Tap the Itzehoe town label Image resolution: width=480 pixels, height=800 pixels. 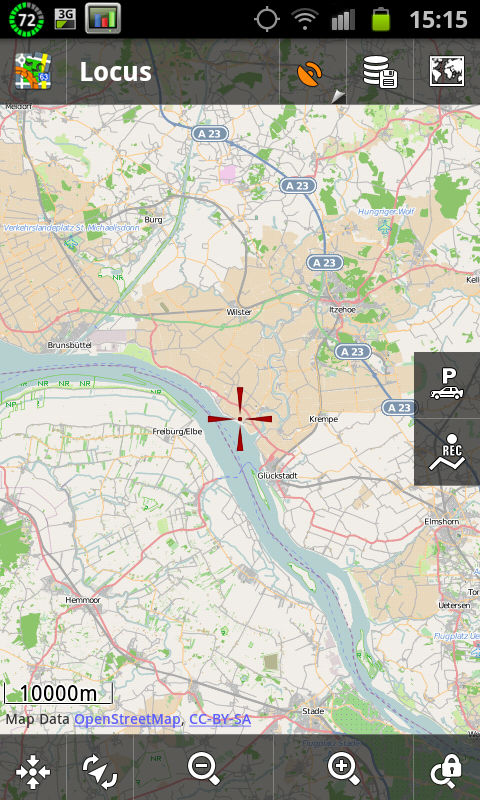click(343, 309)
